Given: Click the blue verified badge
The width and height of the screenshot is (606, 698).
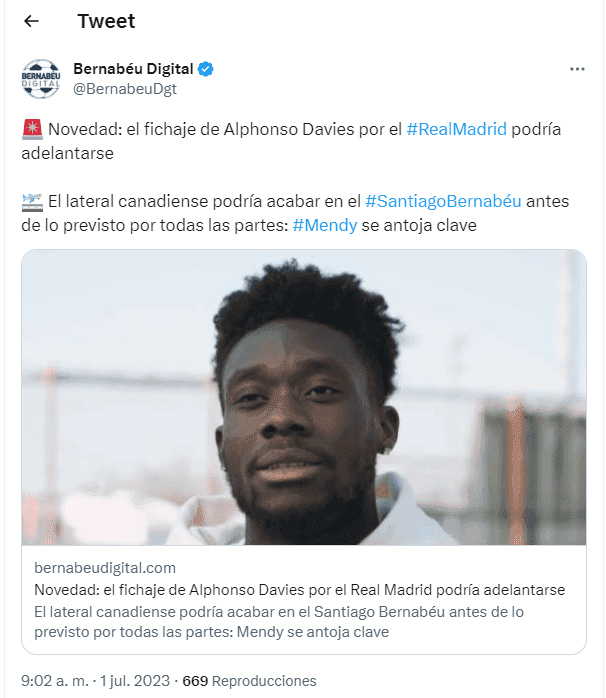Looking at the screenshot, I should (x=205, y=69).
